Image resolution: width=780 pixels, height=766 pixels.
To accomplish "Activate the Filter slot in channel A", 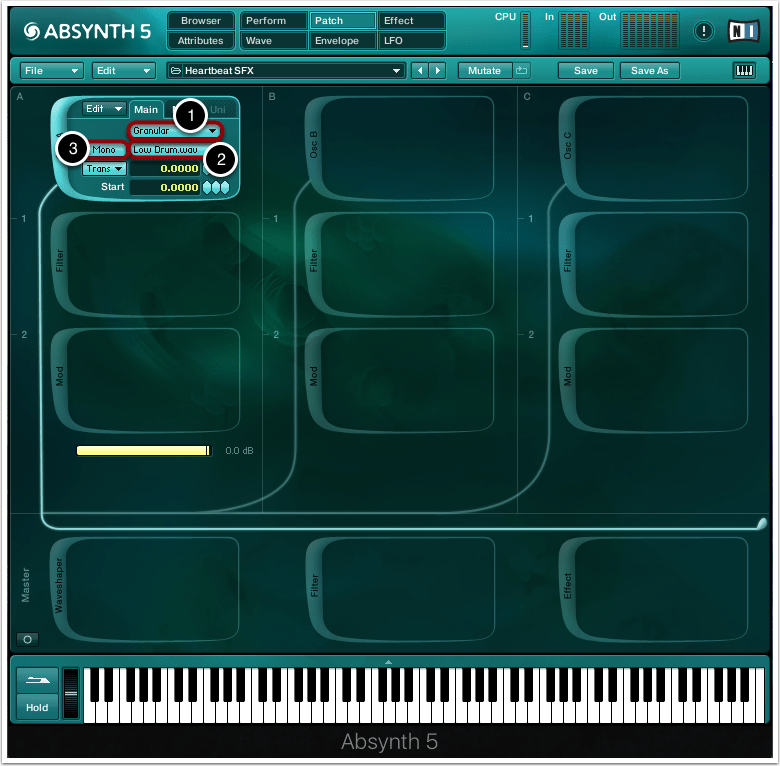I will pos(145,264).
